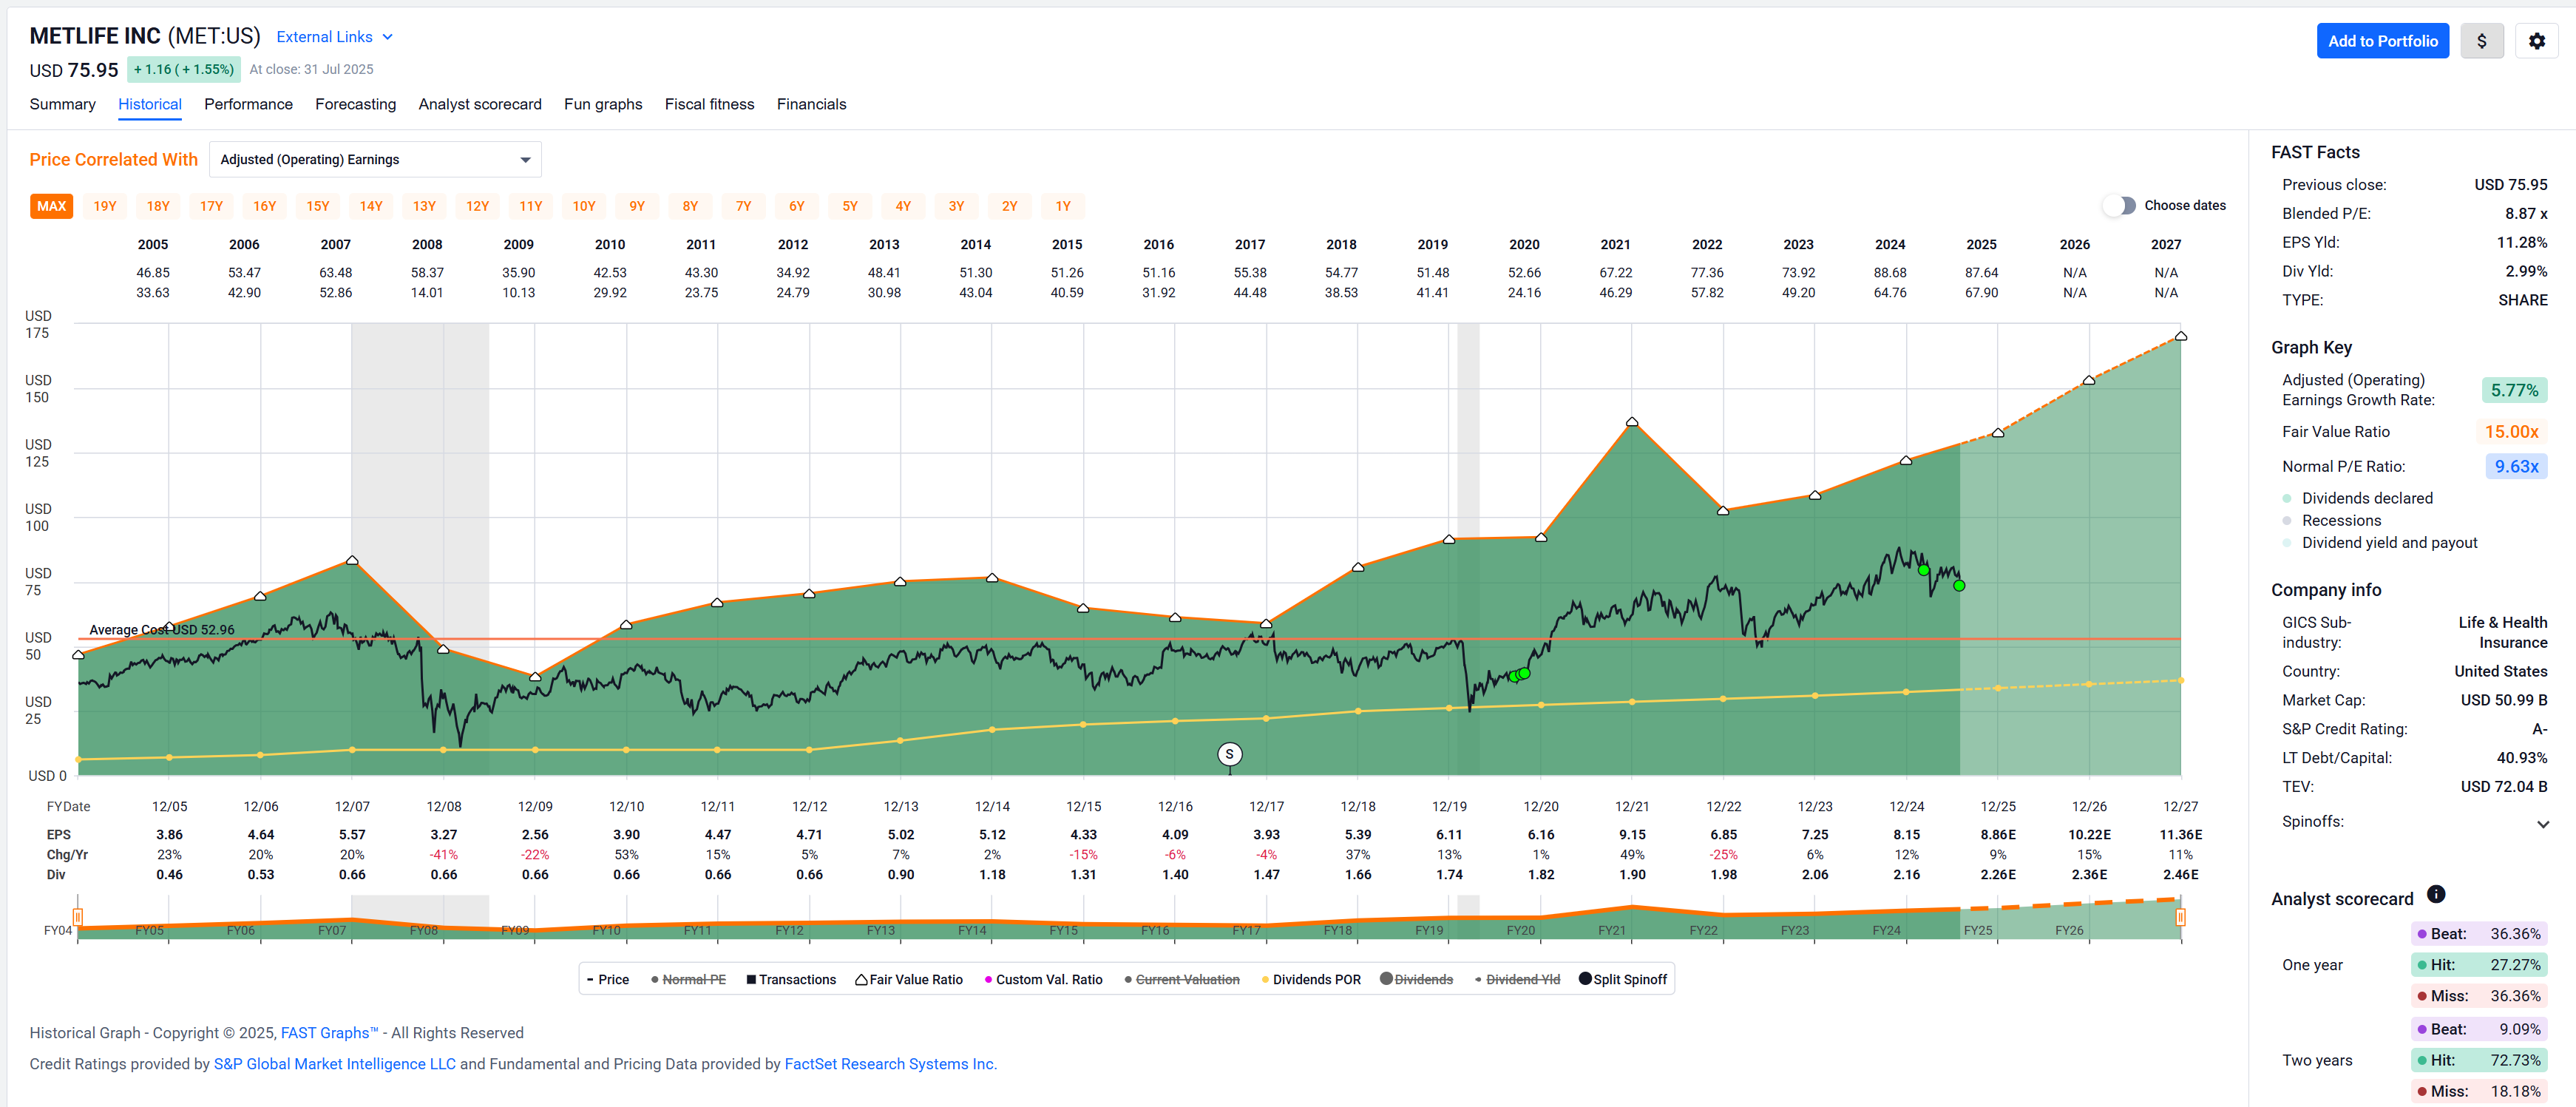
Task: Select the 10Y time range
Action: (x=584, y=206)
